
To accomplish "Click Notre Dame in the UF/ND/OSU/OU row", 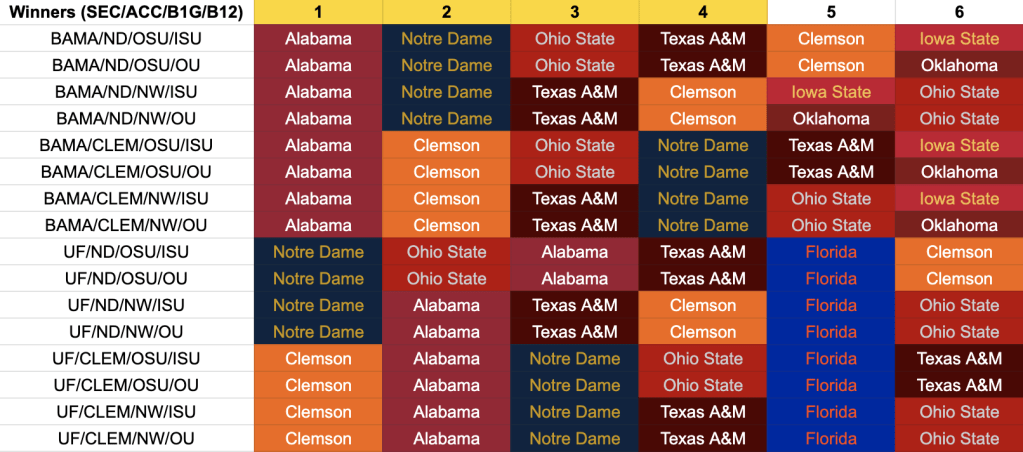I will click(318, 278).
